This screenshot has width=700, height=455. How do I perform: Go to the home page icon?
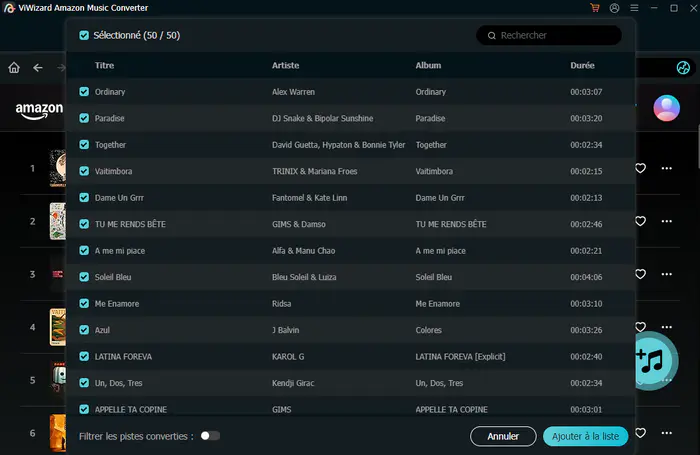coord(14,67)
